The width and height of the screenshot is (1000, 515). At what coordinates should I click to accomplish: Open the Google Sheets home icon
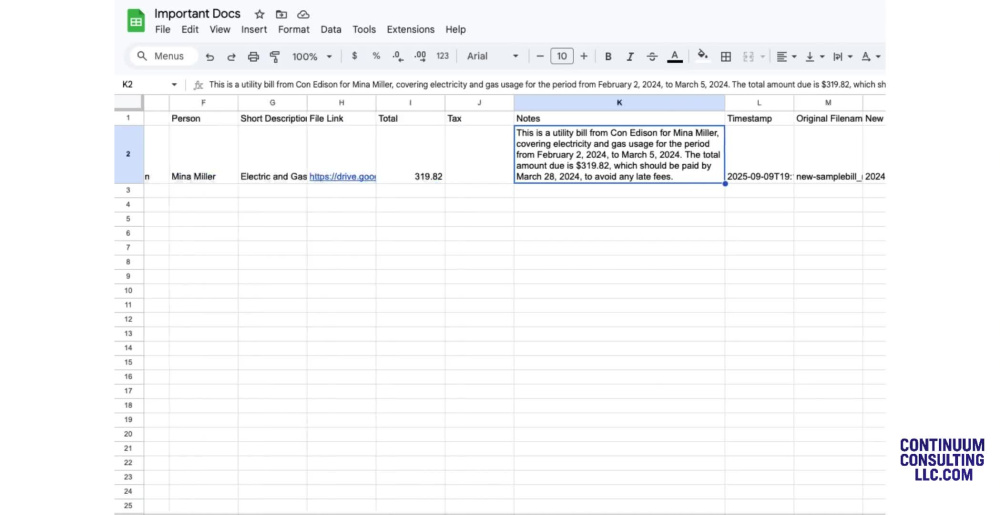click(136, 21)
